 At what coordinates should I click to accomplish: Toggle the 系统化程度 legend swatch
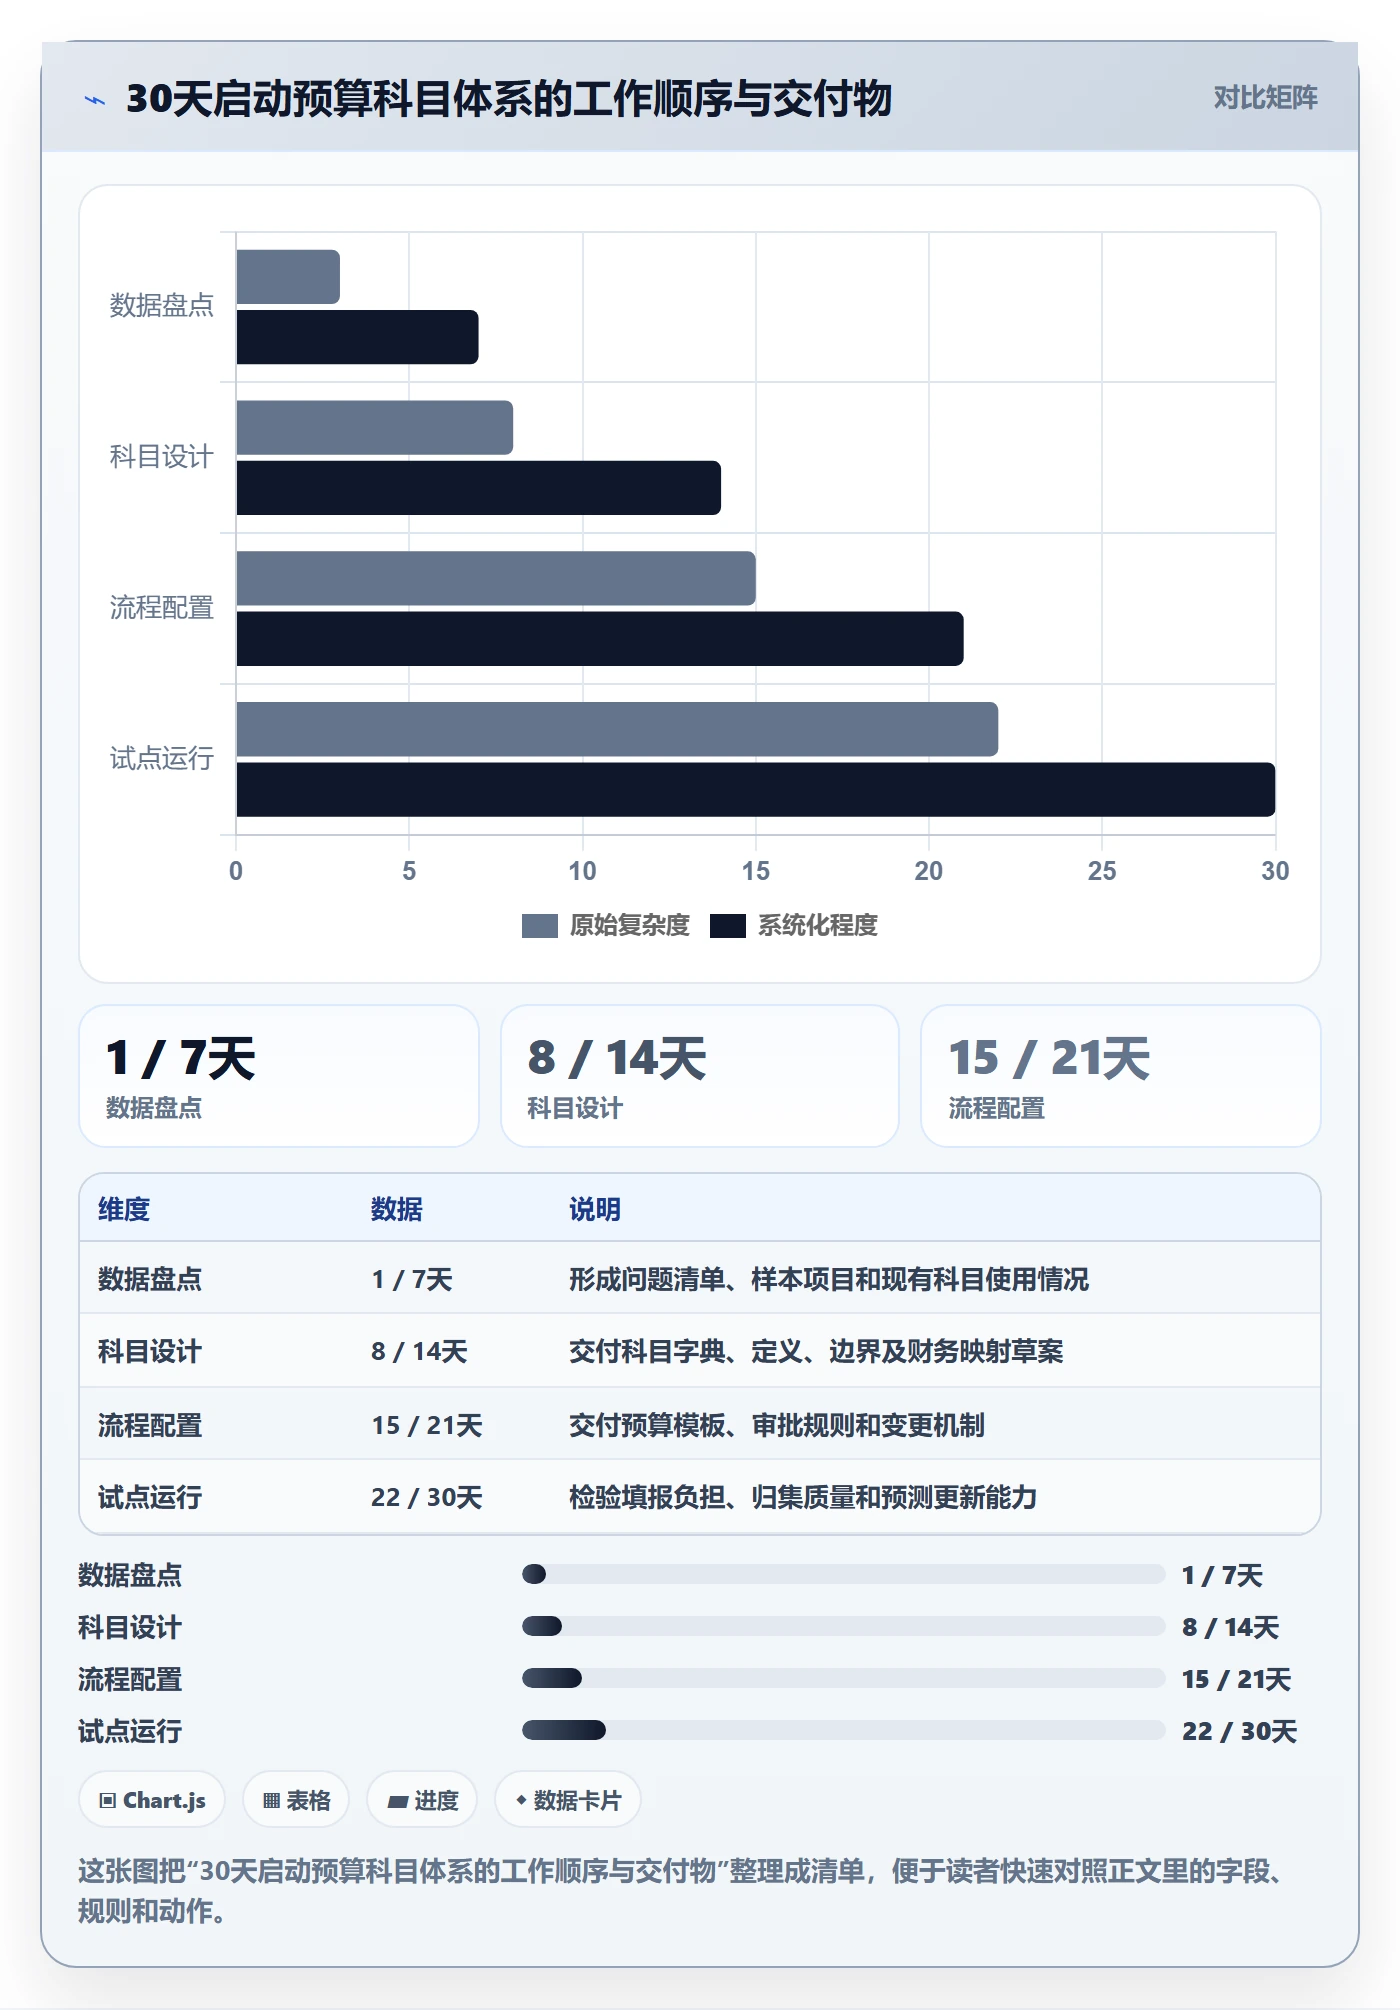click(x=727, y=926)
